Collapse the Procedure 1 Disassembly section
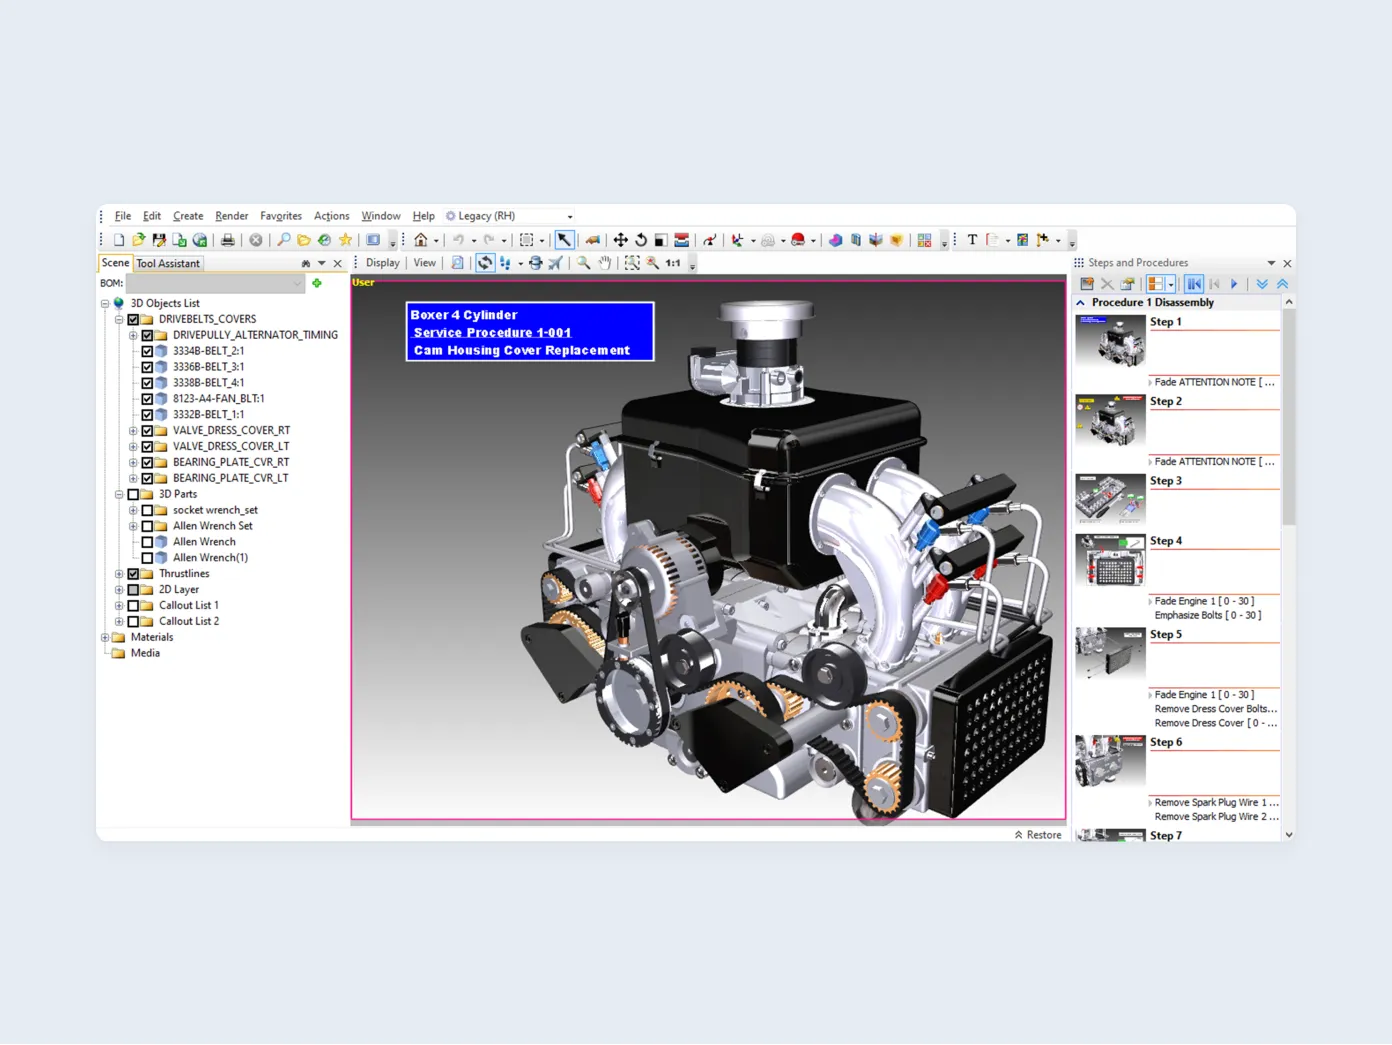This screenshot has height=1045, width=1392. click(1080, 303)
